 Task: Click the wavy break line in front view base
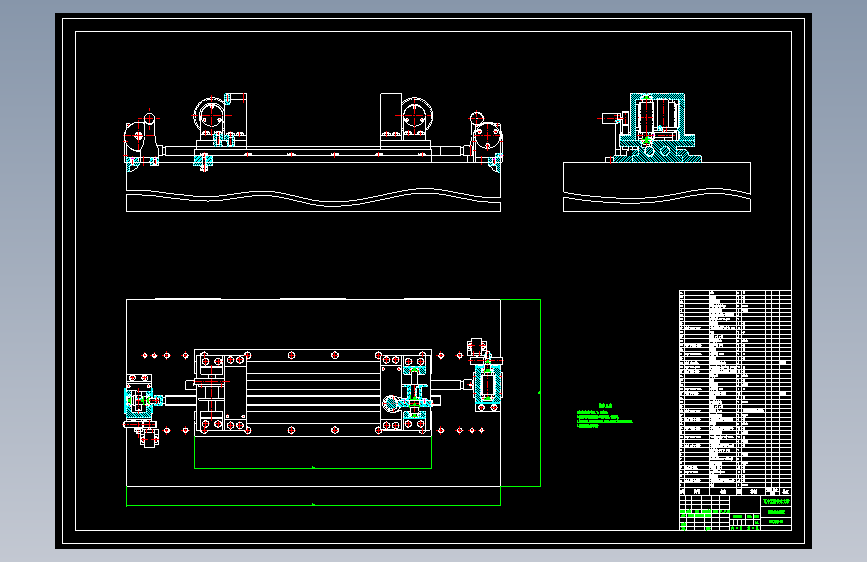314,197
